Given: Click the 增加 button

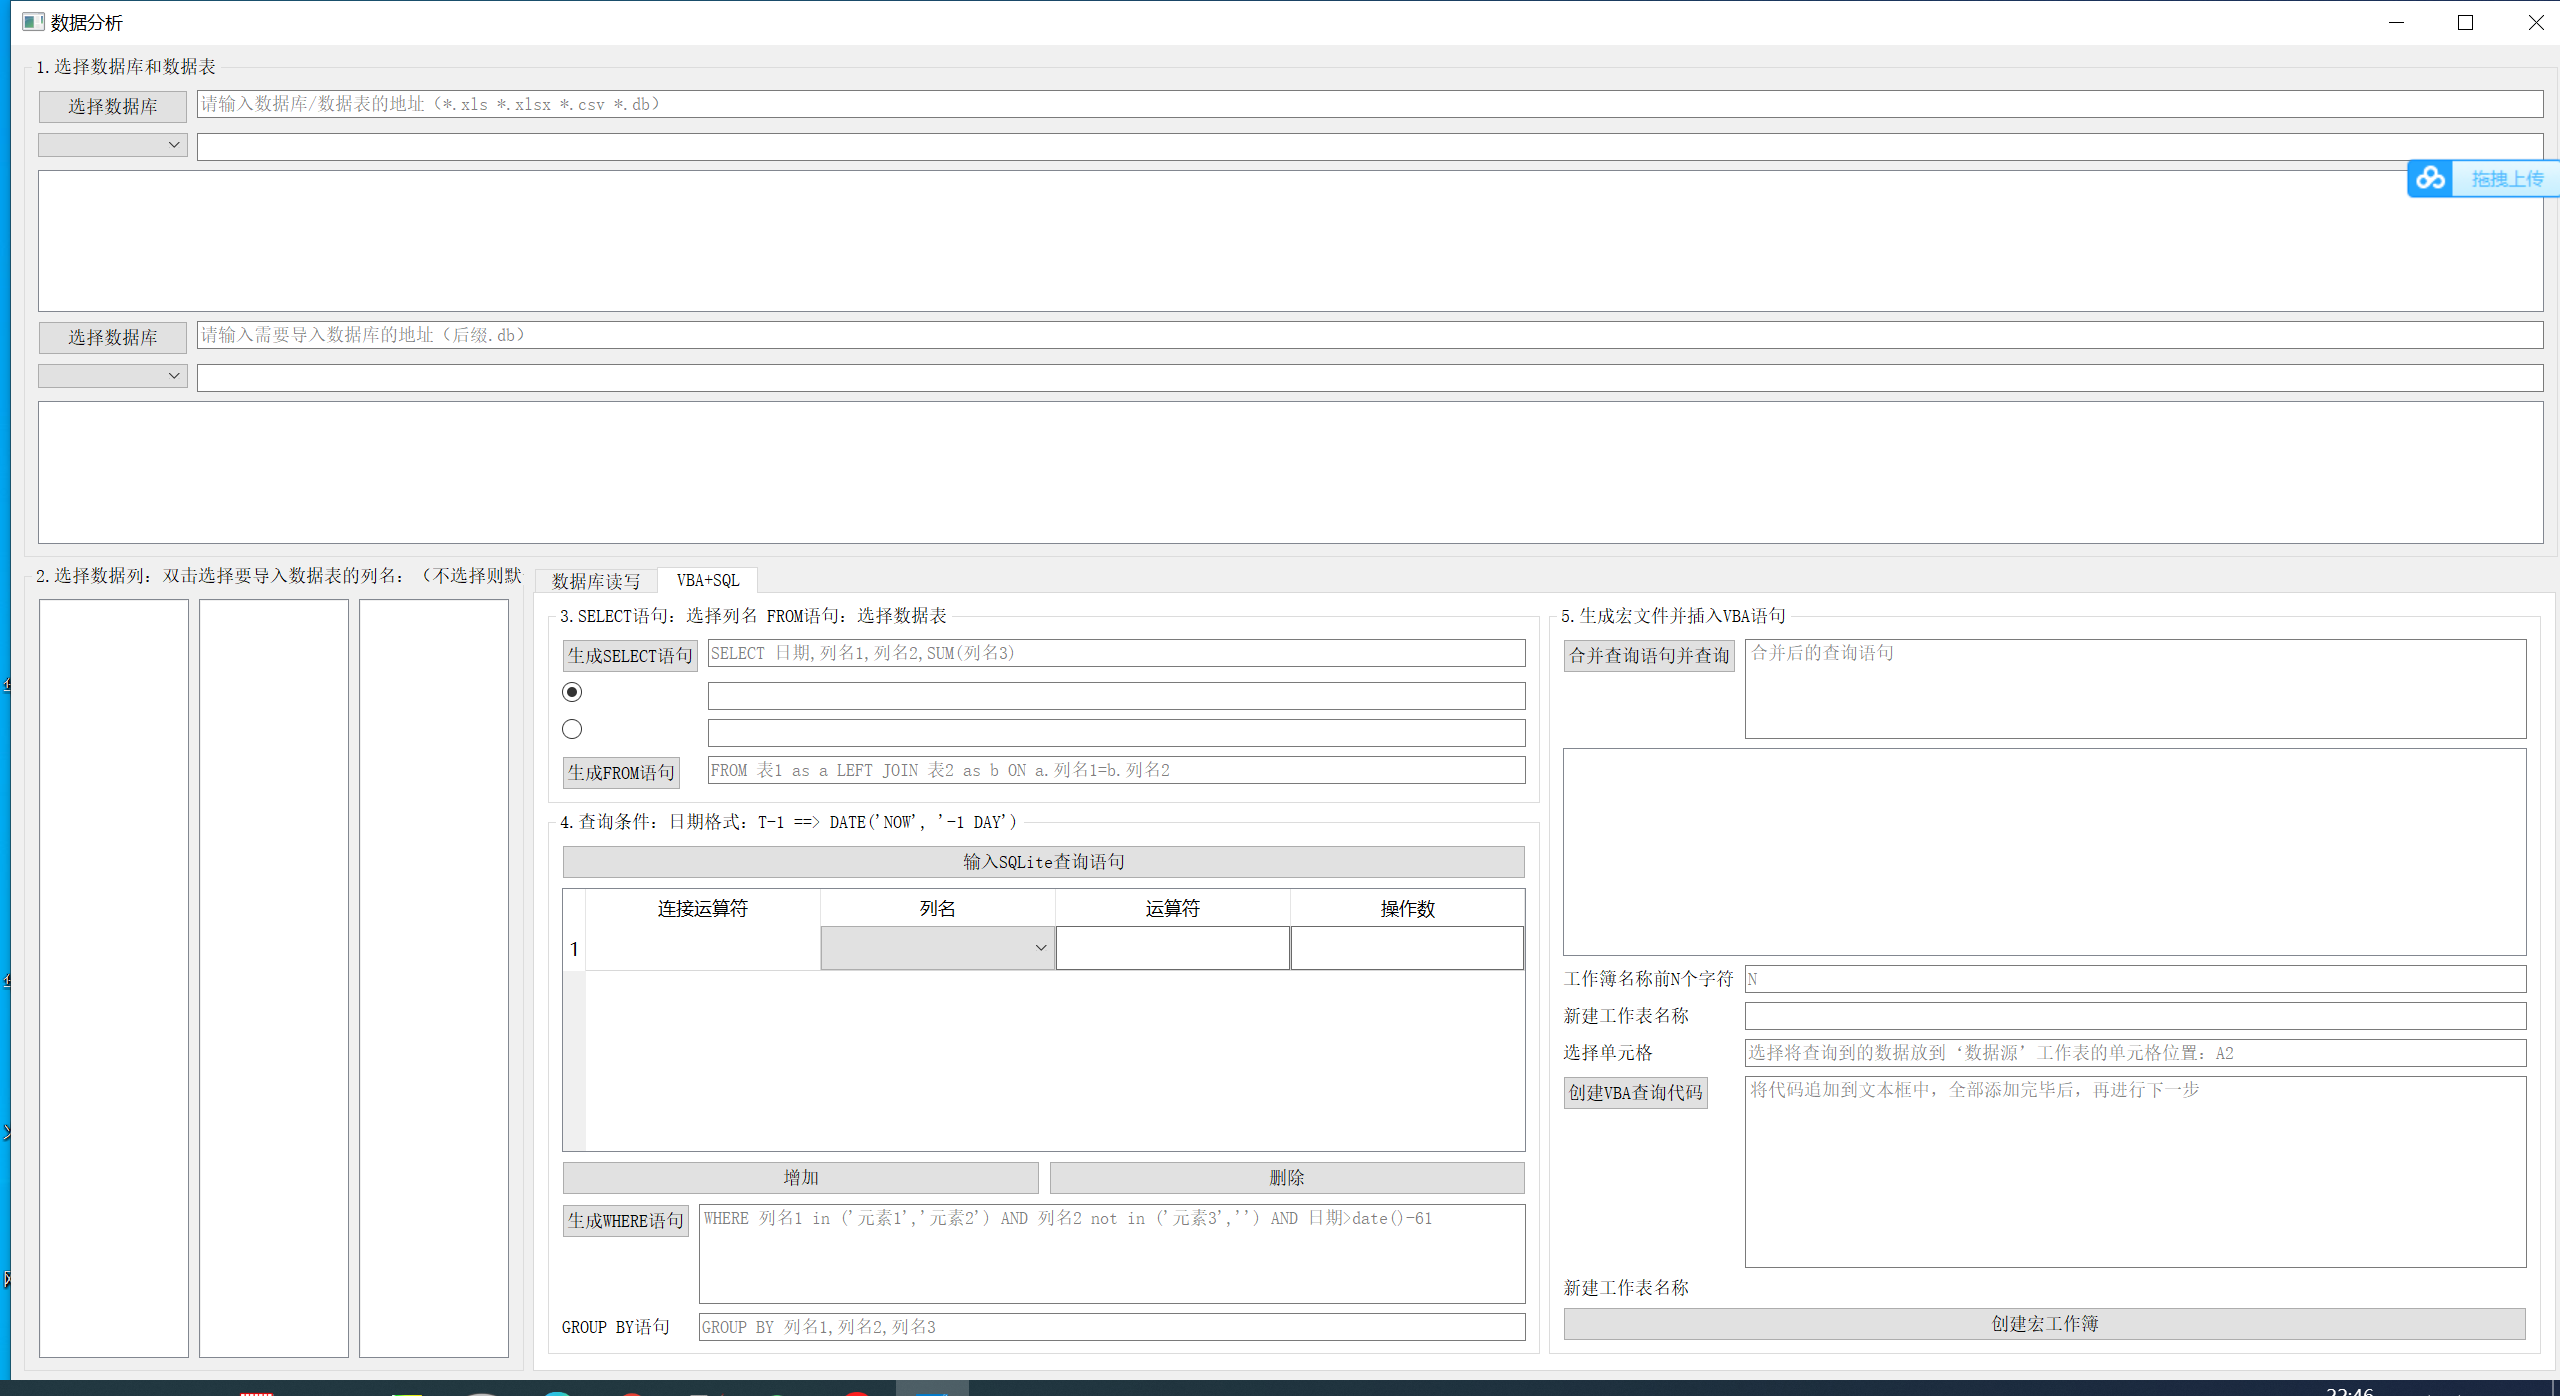Looking at the screenshot, I should pyautogui.click(x=800, y=1177).
